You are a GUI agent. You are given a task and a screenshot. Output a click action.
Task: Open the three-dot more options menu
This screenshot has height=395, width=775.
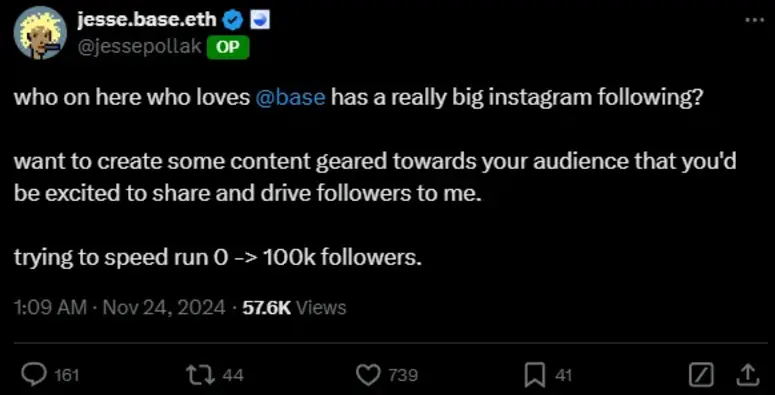point(754,20)
